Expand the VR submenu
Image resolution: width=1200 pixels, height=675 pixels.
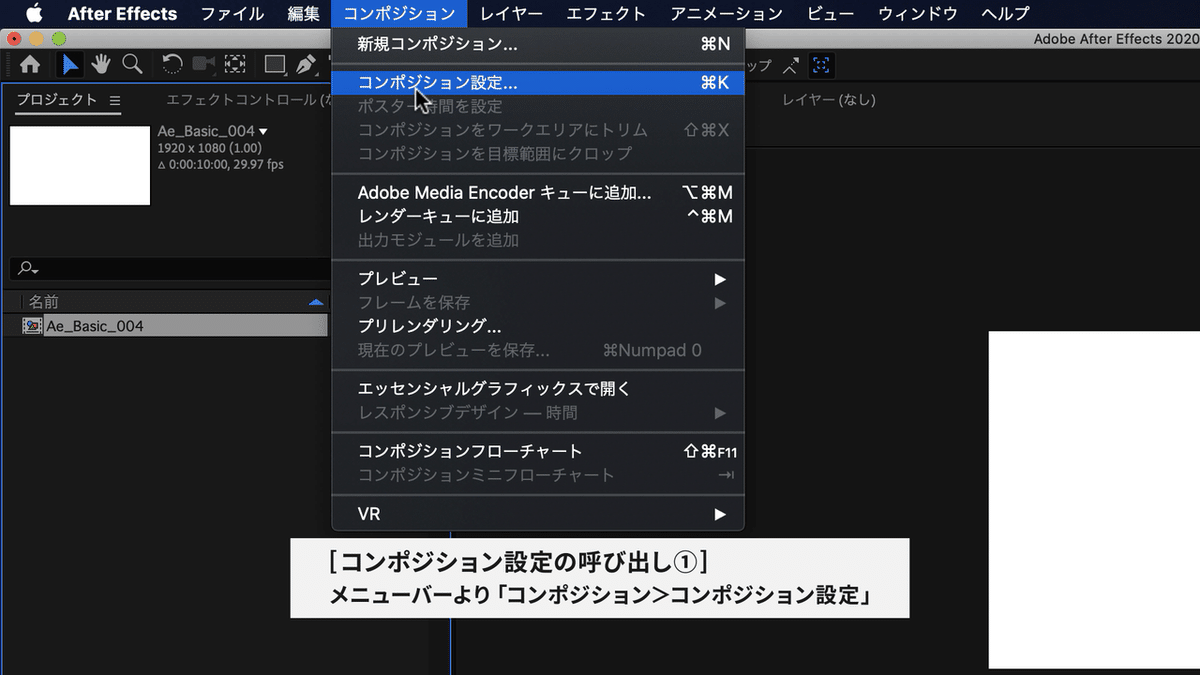coord(719,514)
